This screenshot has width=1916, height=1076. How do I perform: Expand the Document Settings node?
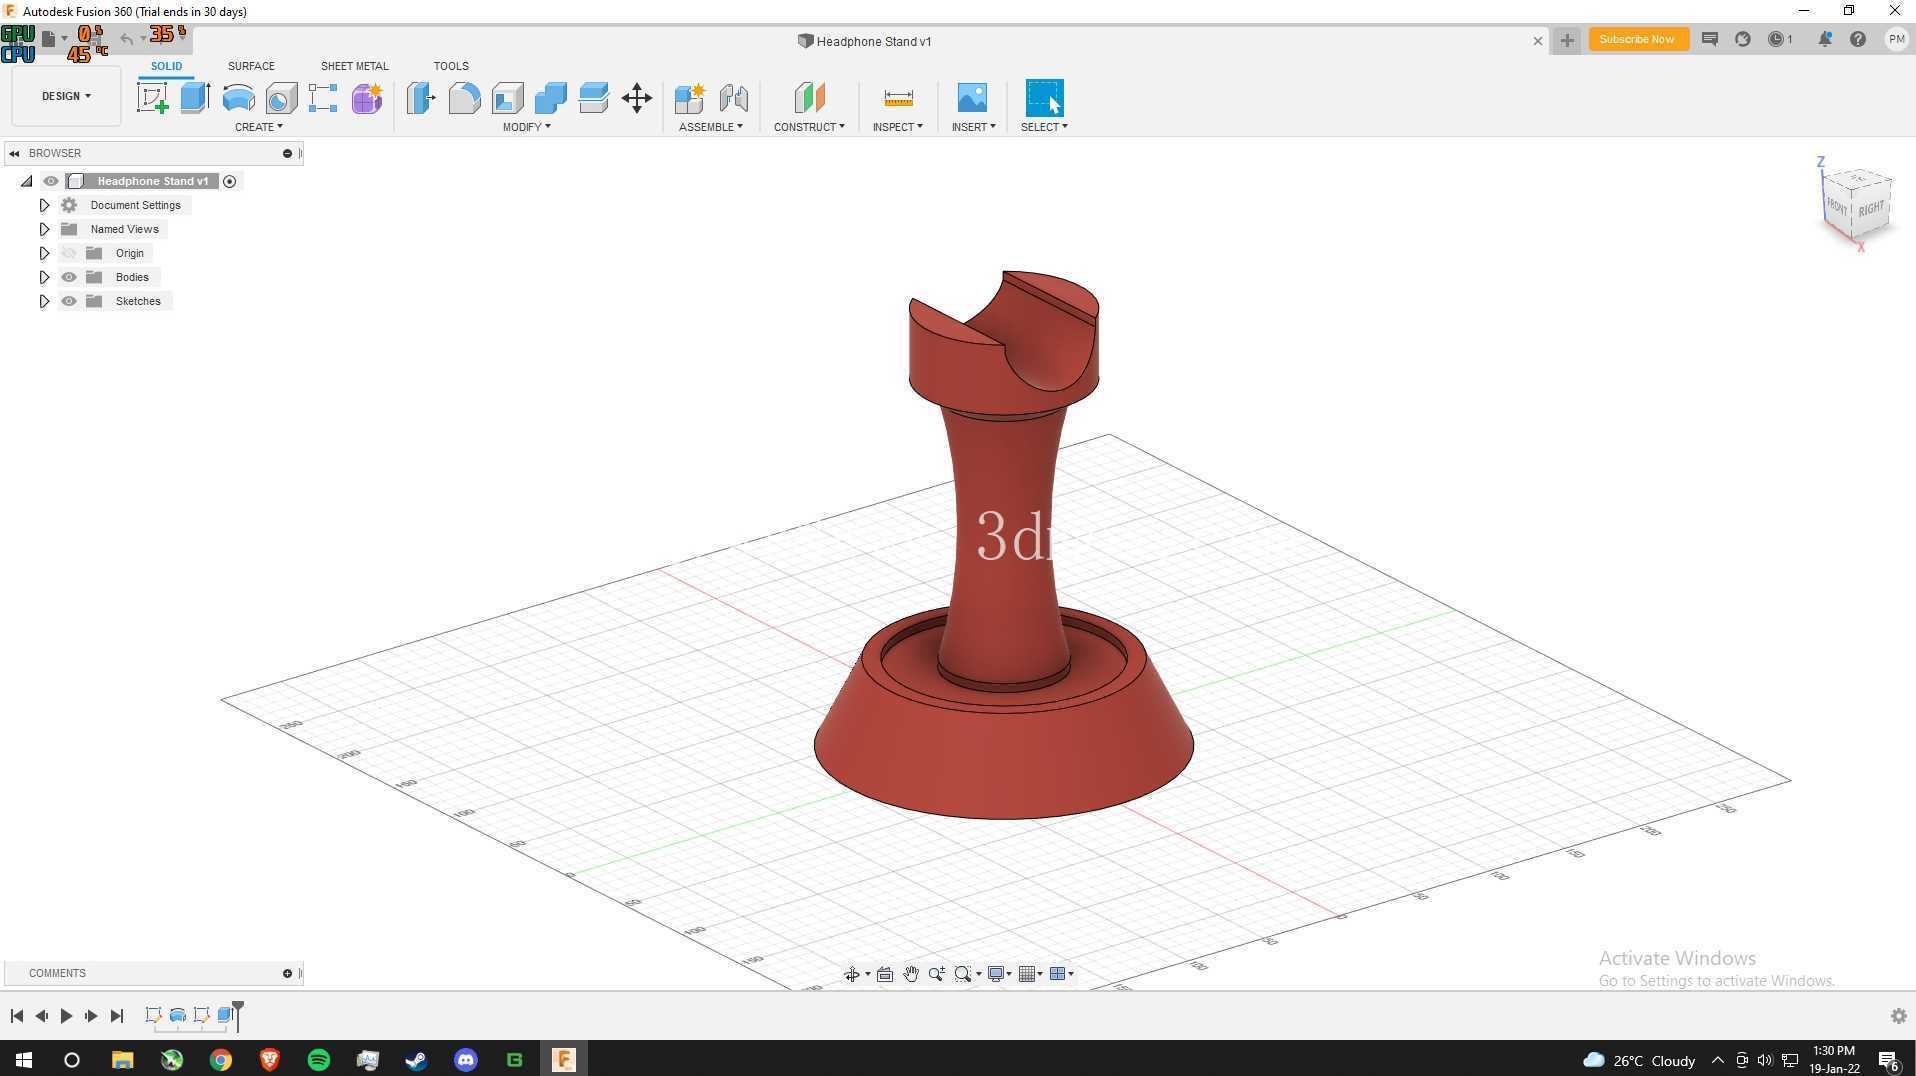point(44,205)
